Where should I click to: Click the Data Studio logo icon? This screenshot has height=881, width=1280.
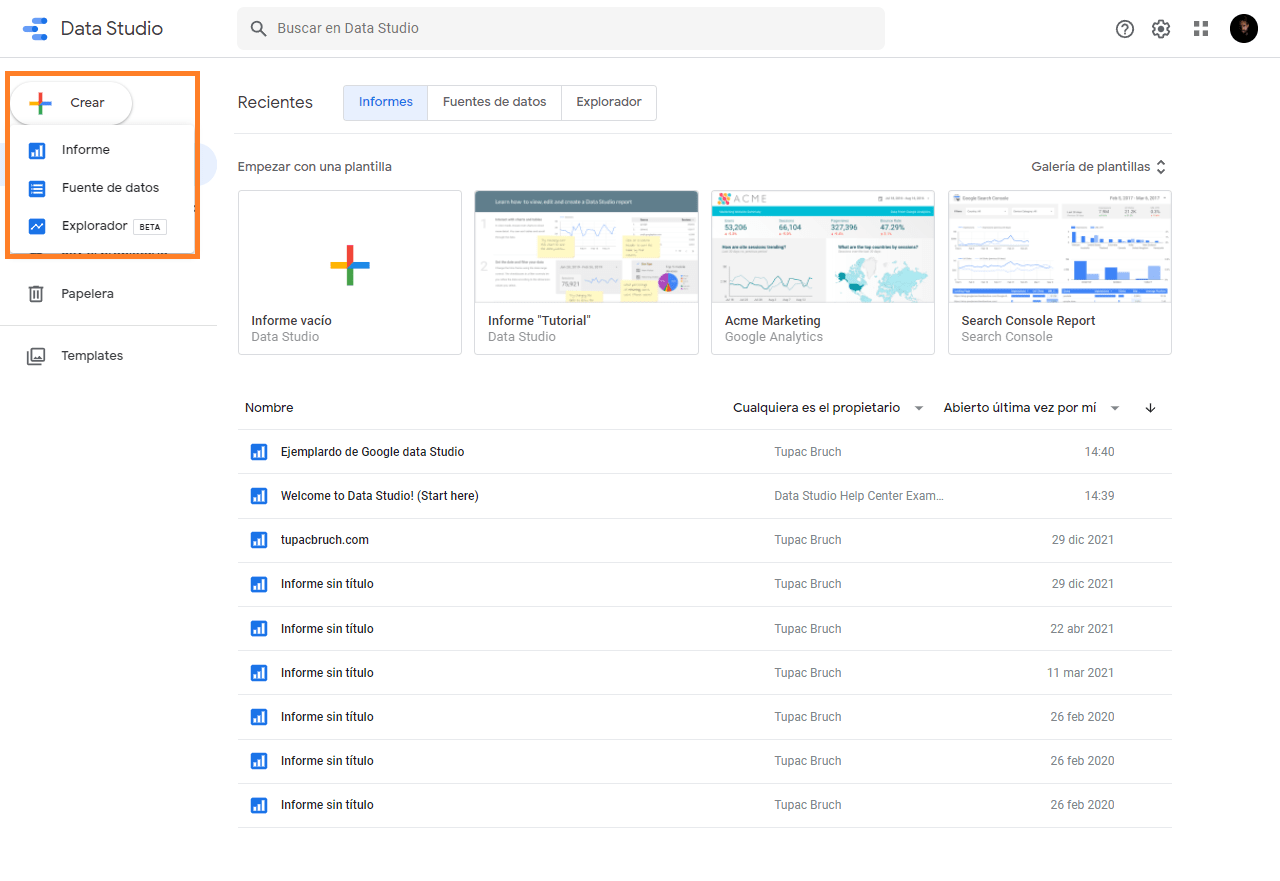[35, 28]
